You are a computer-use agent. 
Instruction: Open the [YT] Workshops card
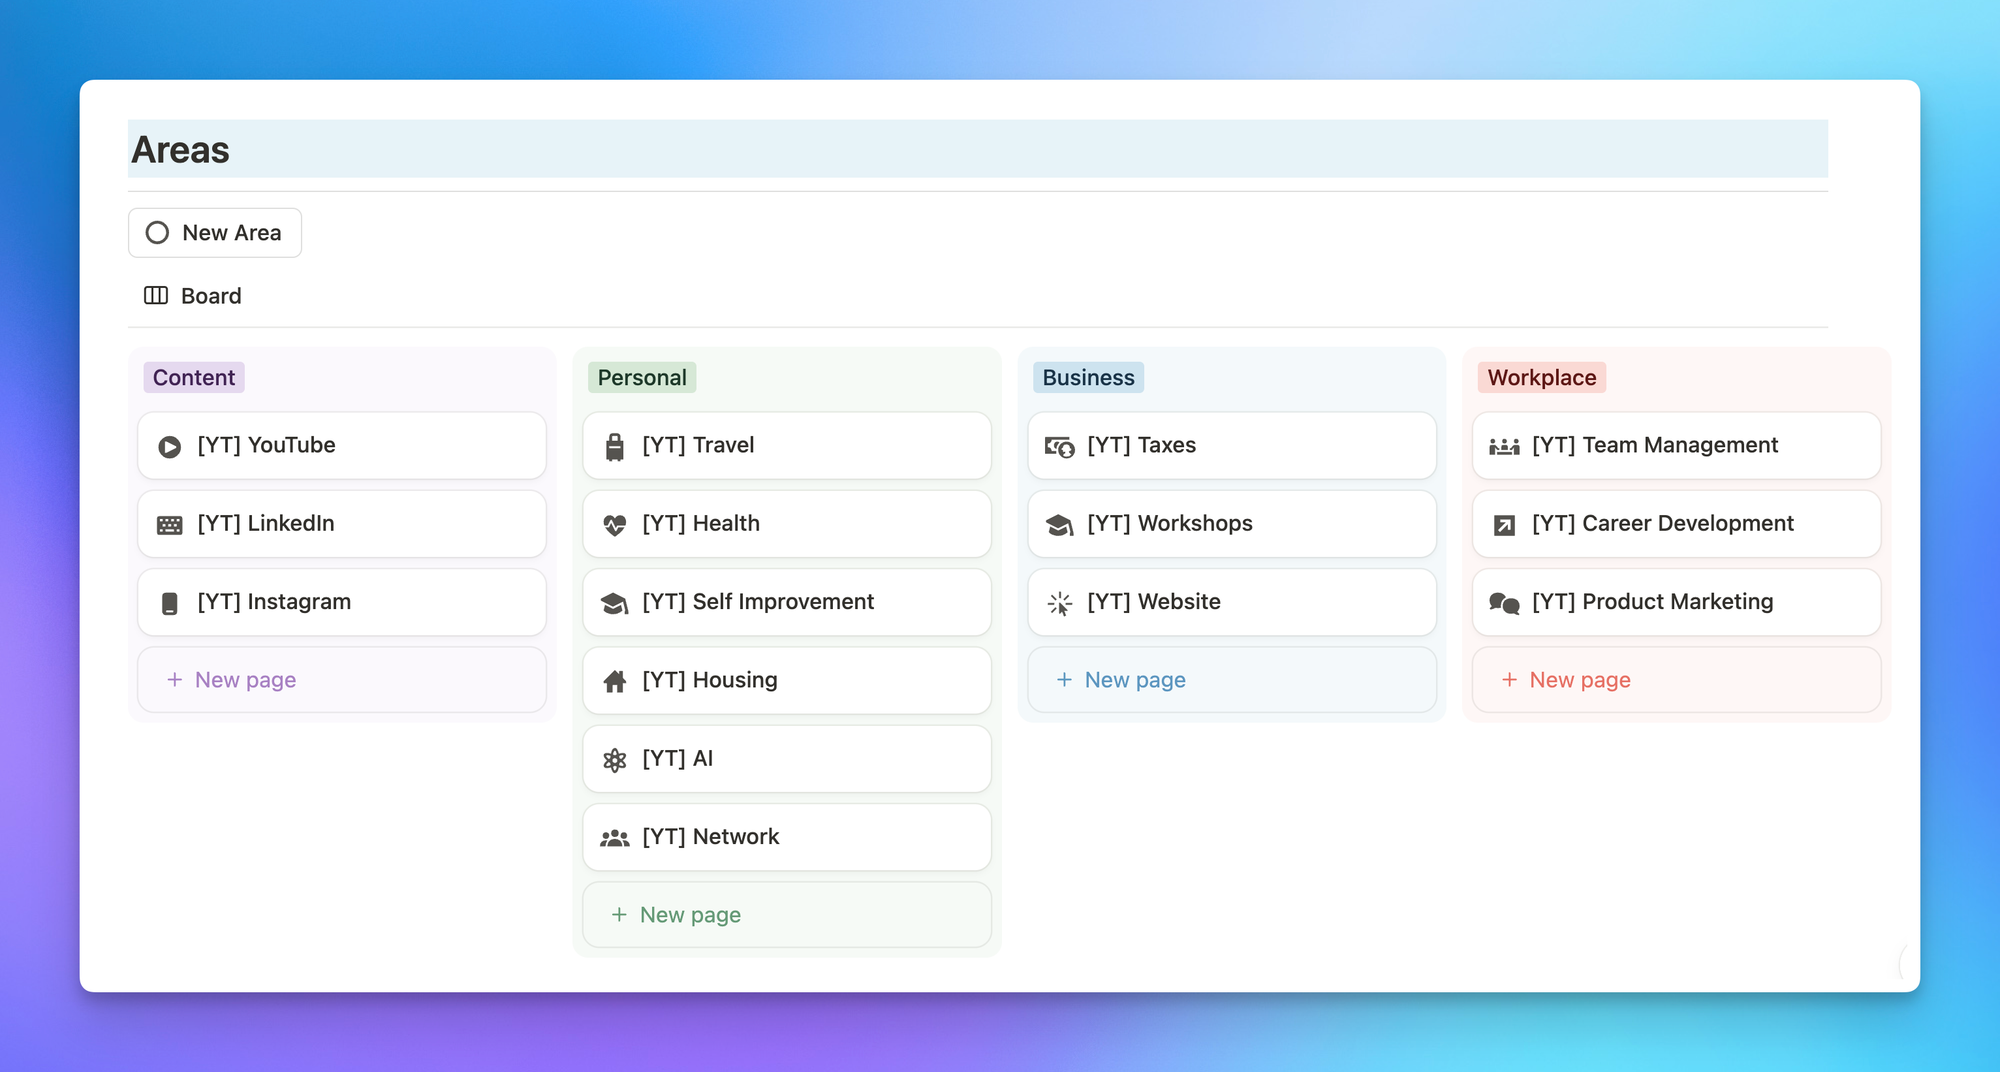1232,524
